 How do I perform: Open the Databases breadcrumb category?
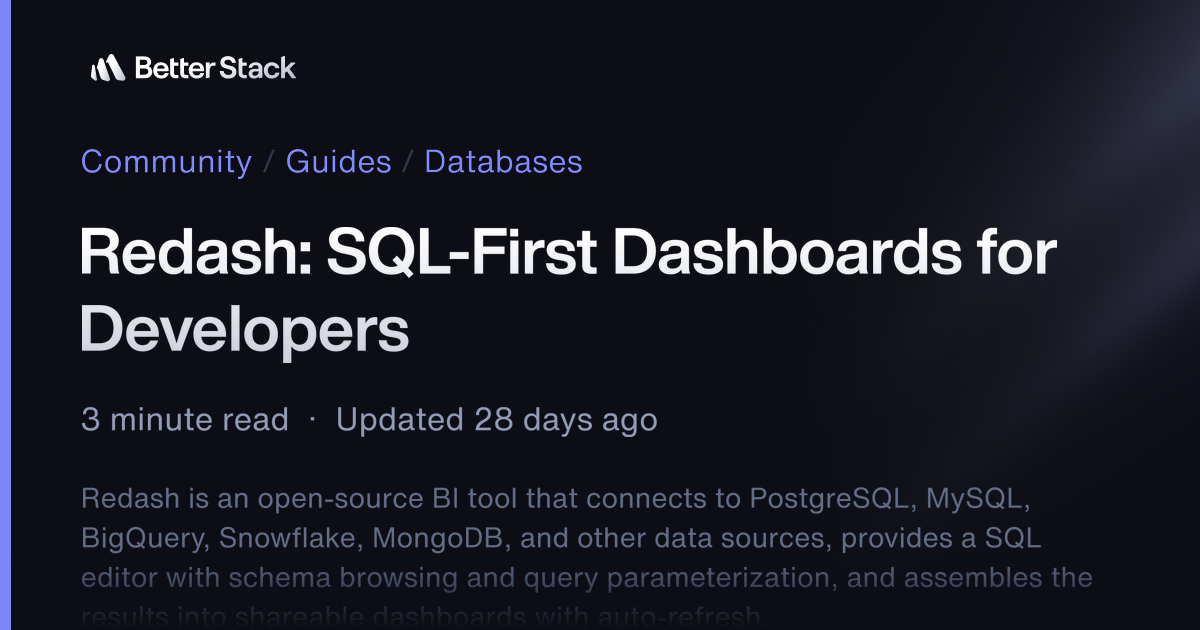click(503, 161)
